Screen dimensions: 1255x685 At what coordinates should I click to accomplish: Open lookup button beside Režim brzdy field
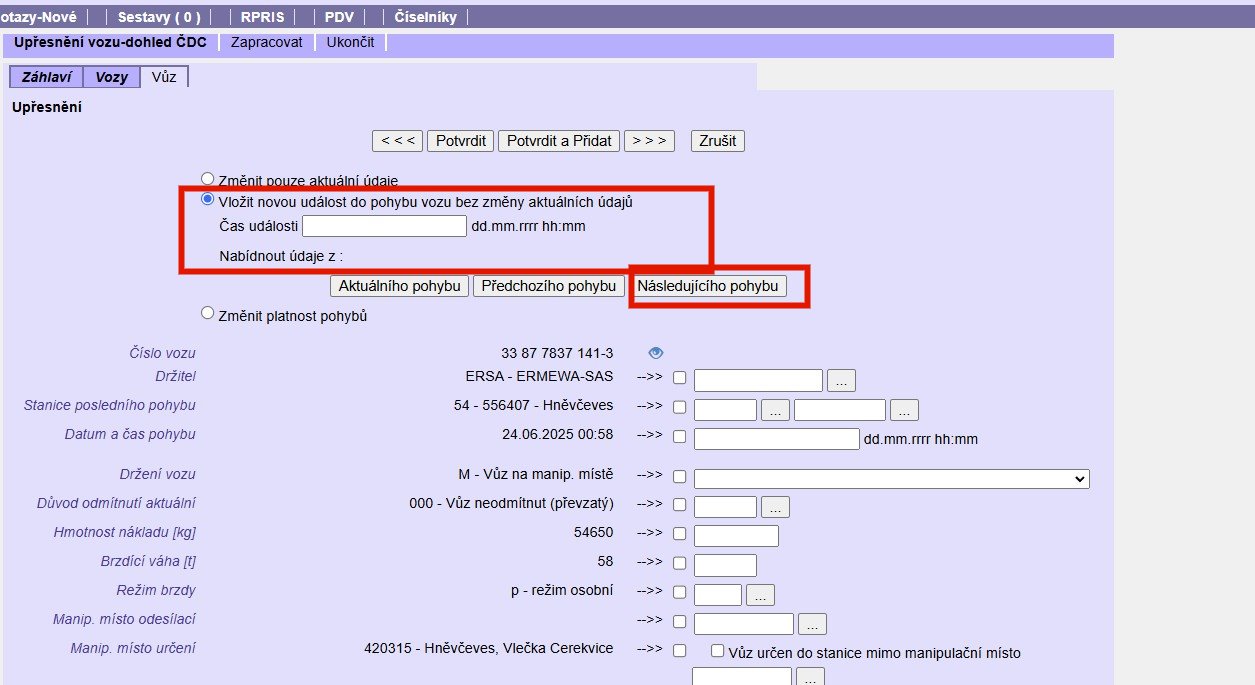click(760, 595)
